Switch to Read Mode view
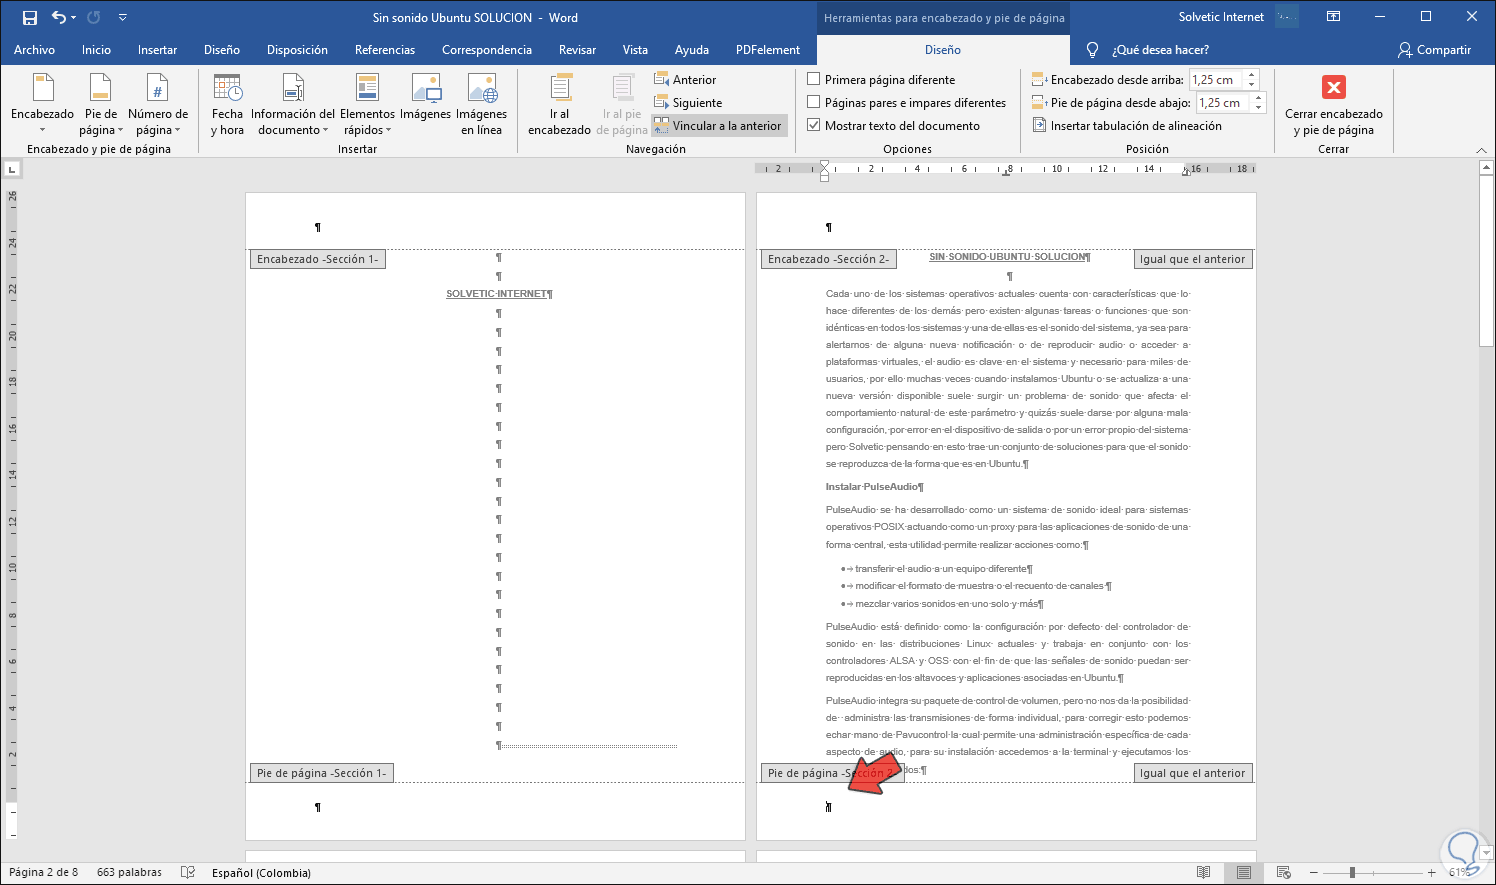 [1204, 873]
